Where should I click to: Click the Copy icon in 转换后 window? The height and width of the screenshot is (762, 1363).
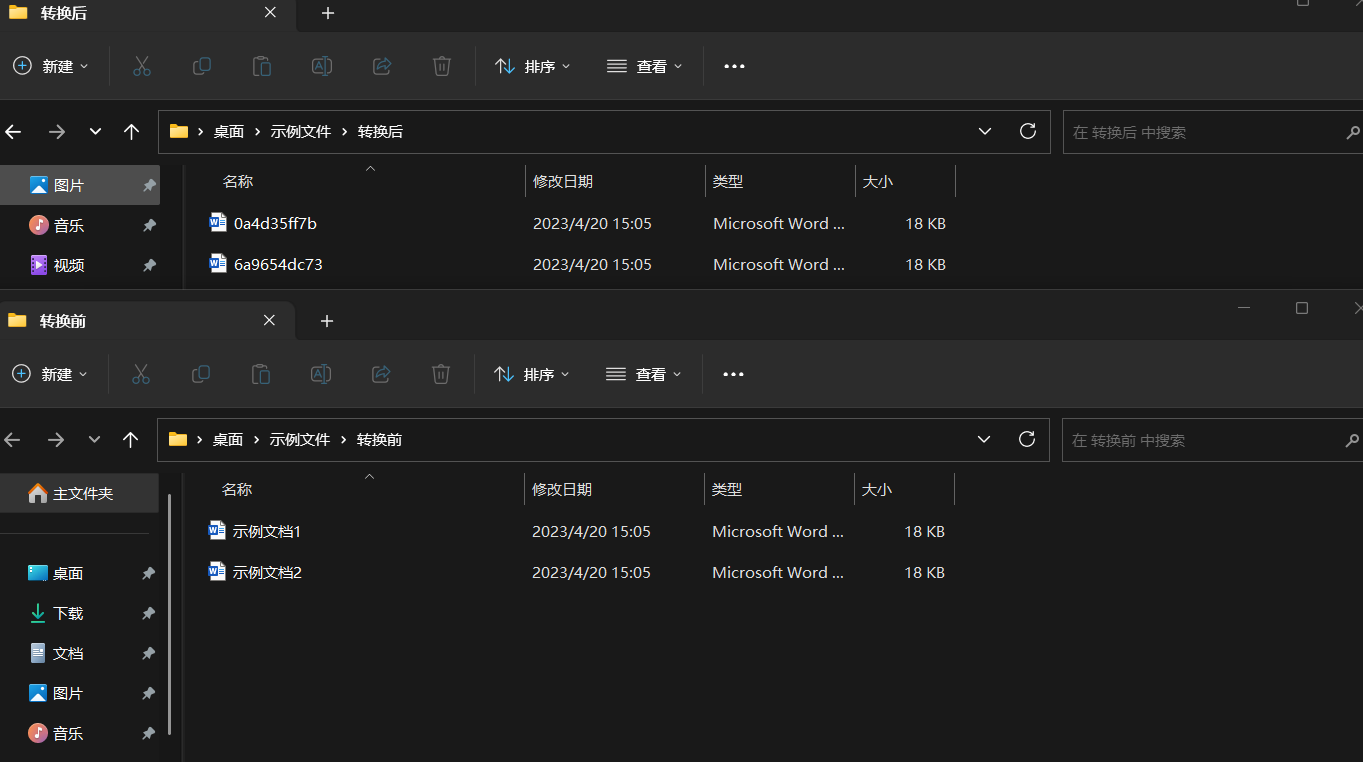201,66
